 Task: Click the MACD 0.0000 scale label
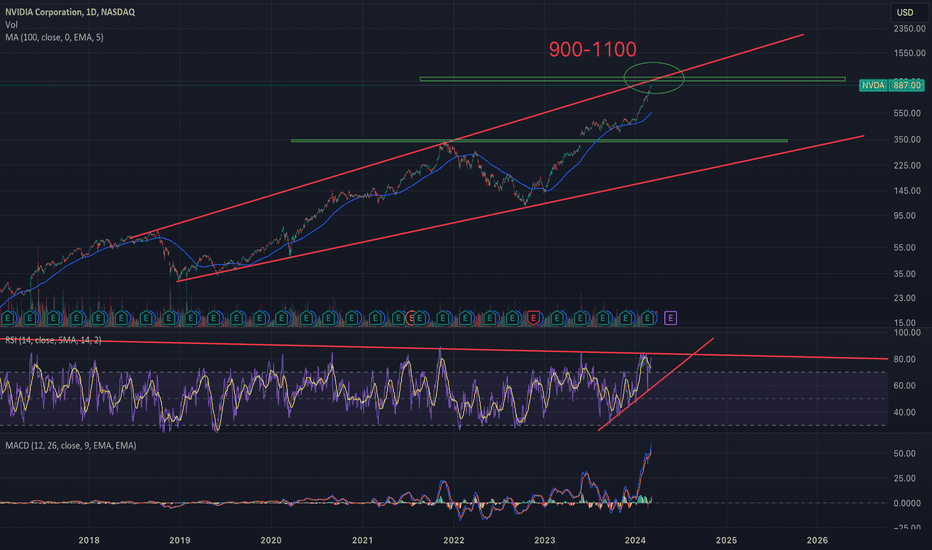(x=907, y=503)
